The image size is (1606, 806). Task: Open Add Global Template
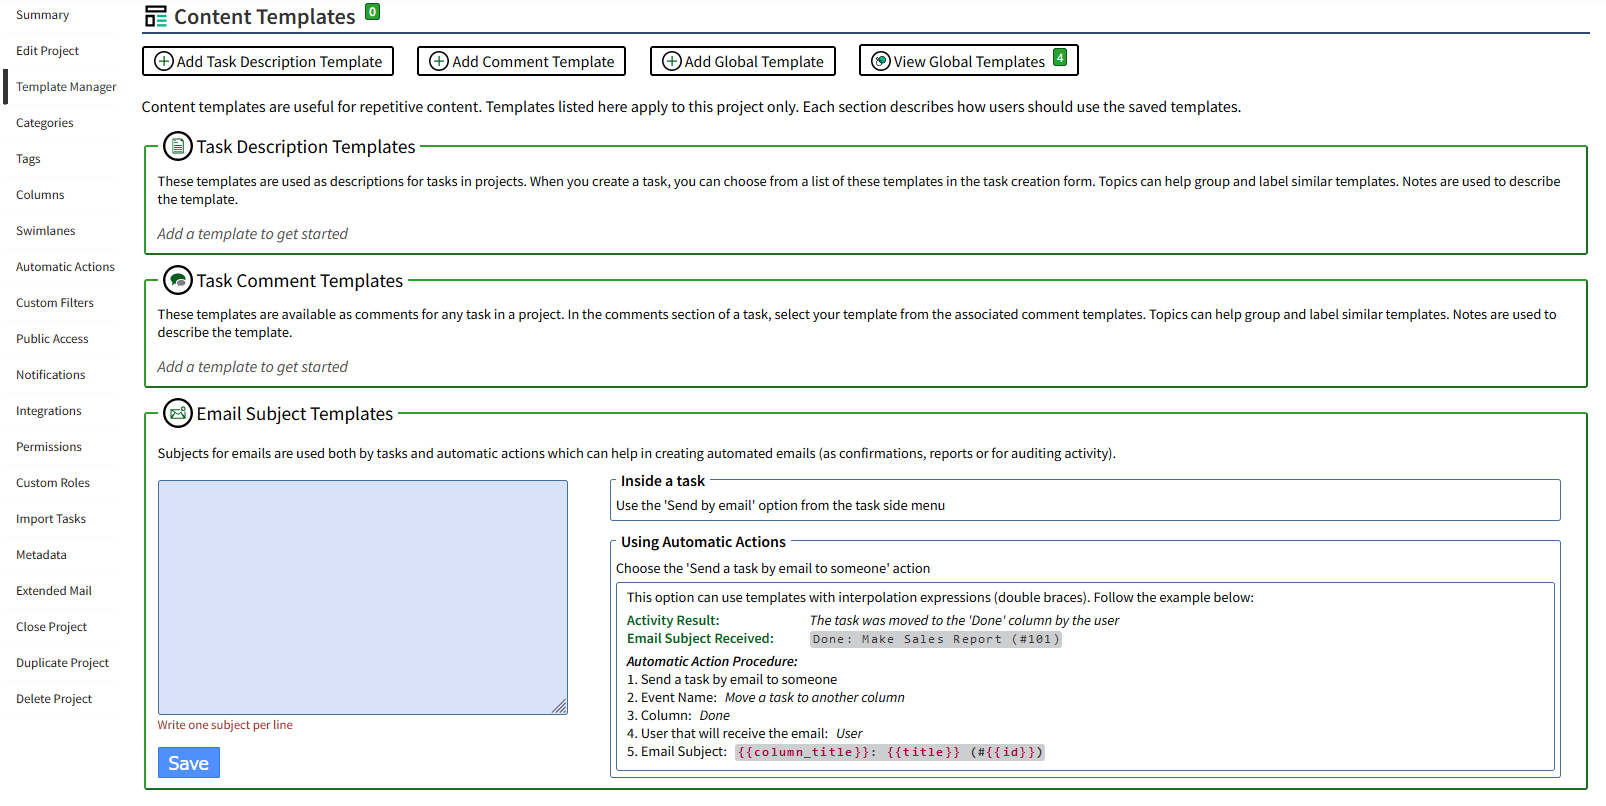[743, 61]
